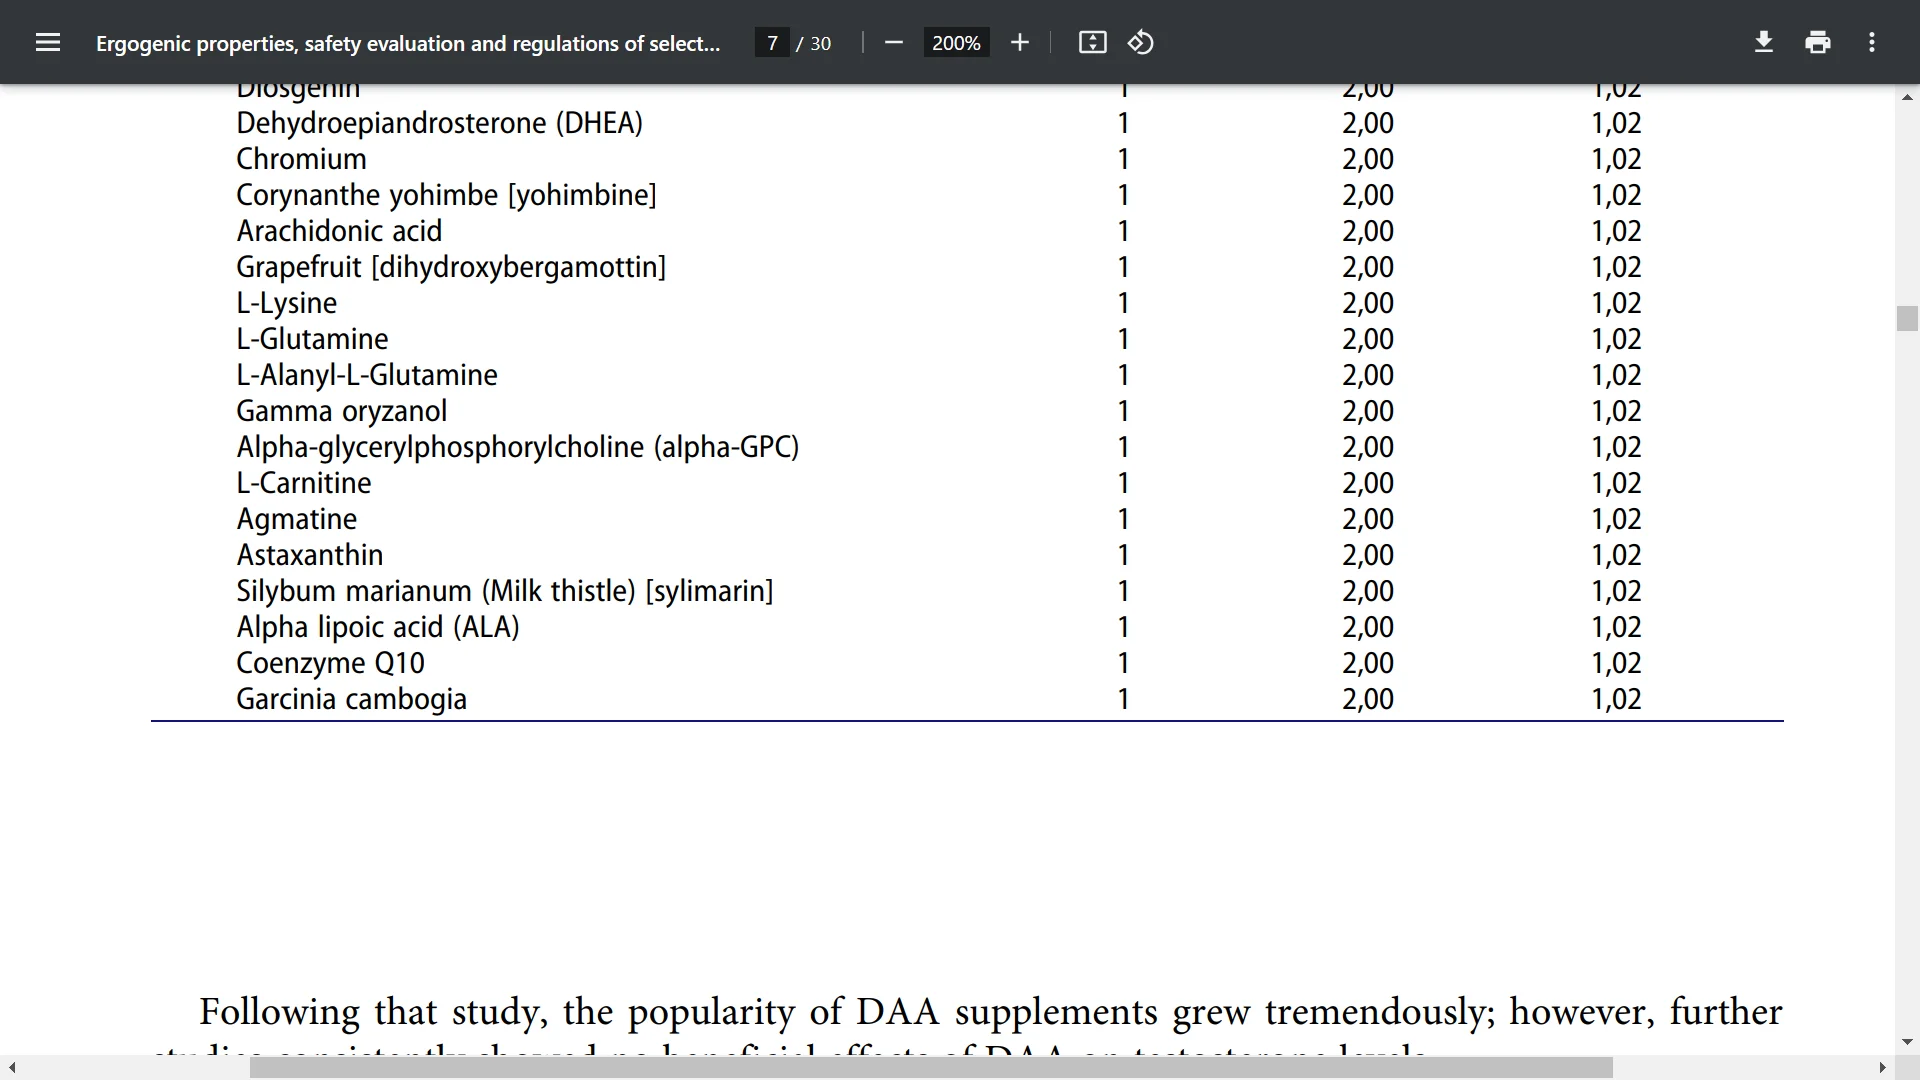
Task: Click the document title in the toolbar
Action: (x=408, y=44)
